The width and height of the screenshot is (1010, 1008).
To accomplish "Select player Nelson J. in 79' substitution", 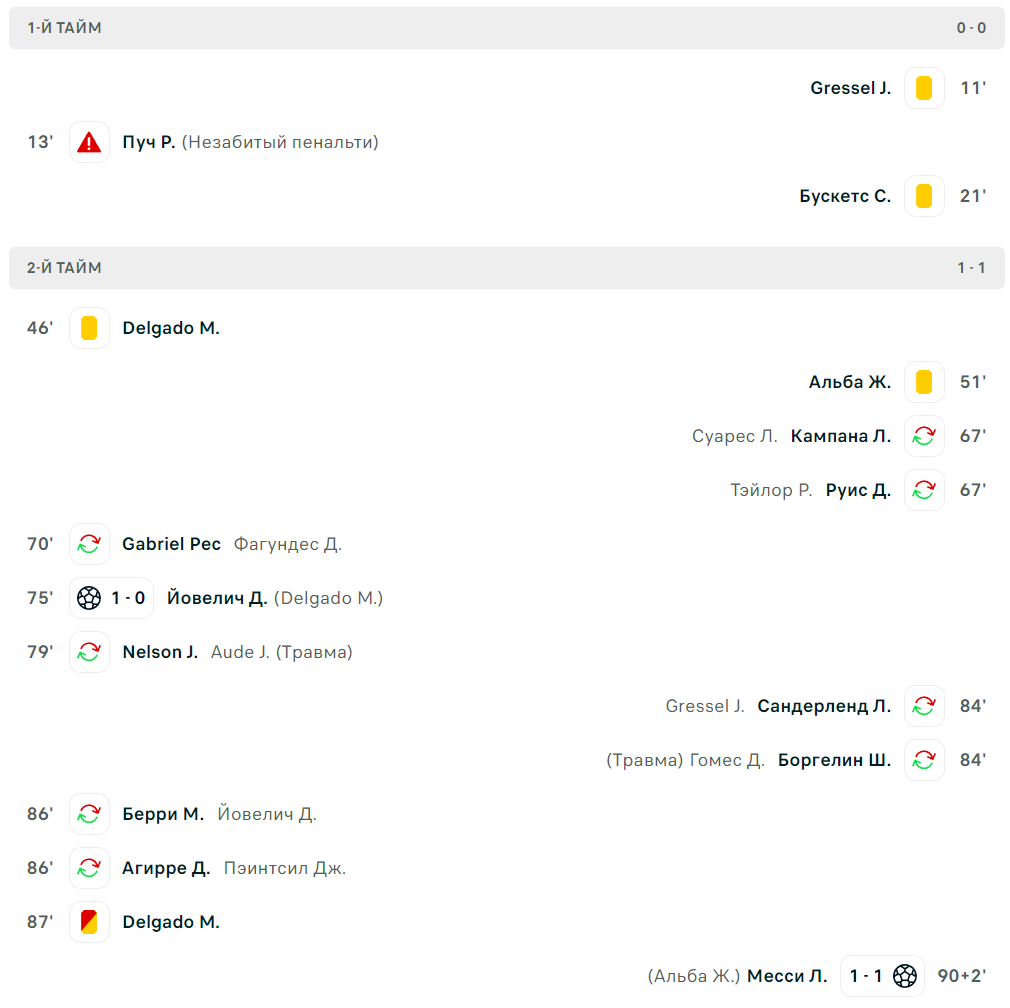I will point(160,652).
